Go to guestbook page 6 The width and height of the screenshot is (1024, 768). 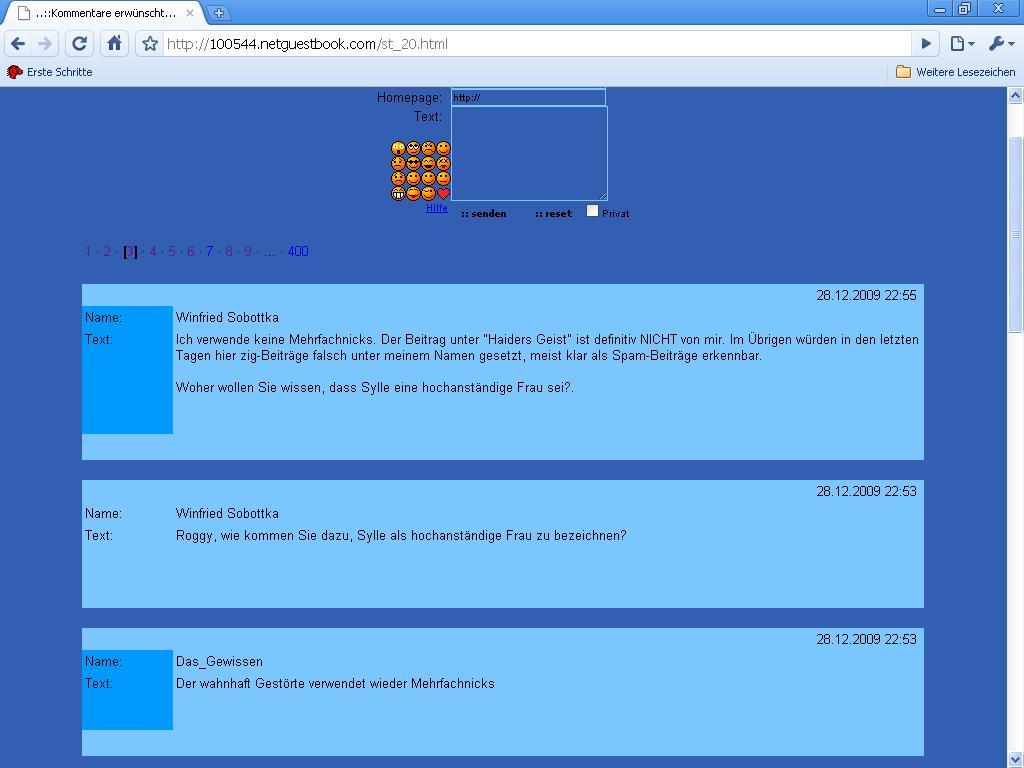191,251
